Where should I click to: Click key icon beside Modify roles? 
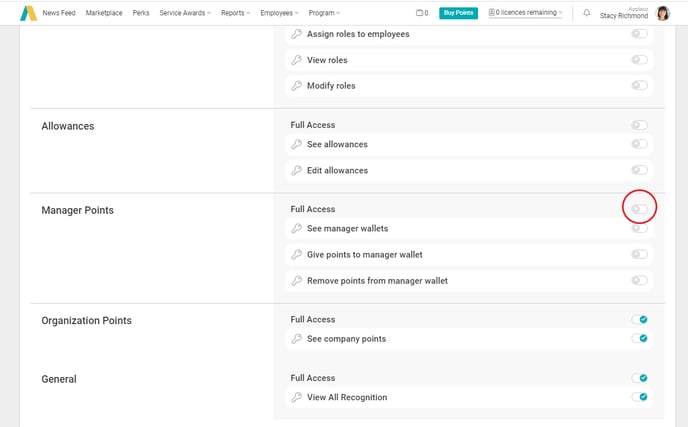click(x=296, y=86)
